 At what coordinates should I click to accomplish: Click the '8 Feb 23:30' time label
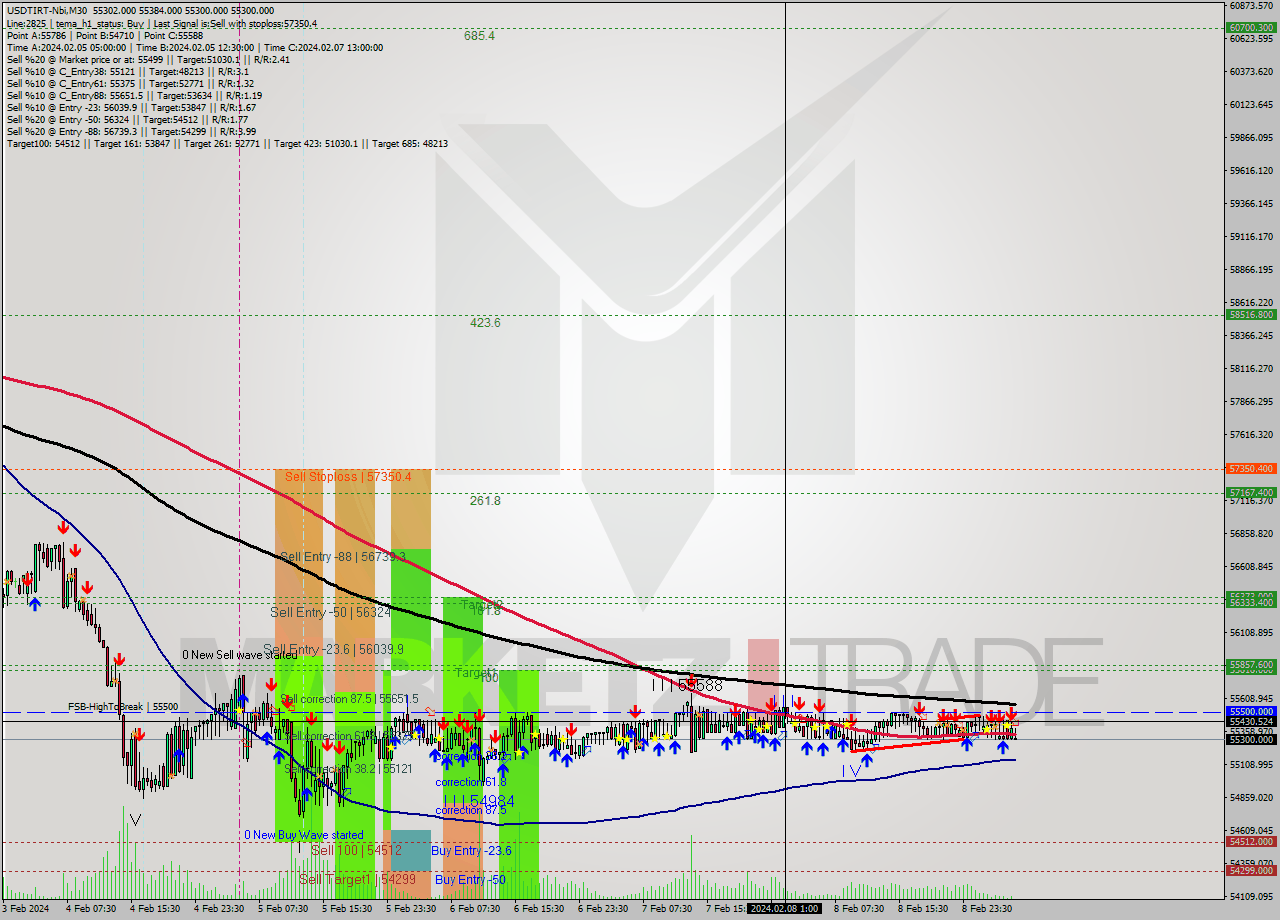(986, 909)
